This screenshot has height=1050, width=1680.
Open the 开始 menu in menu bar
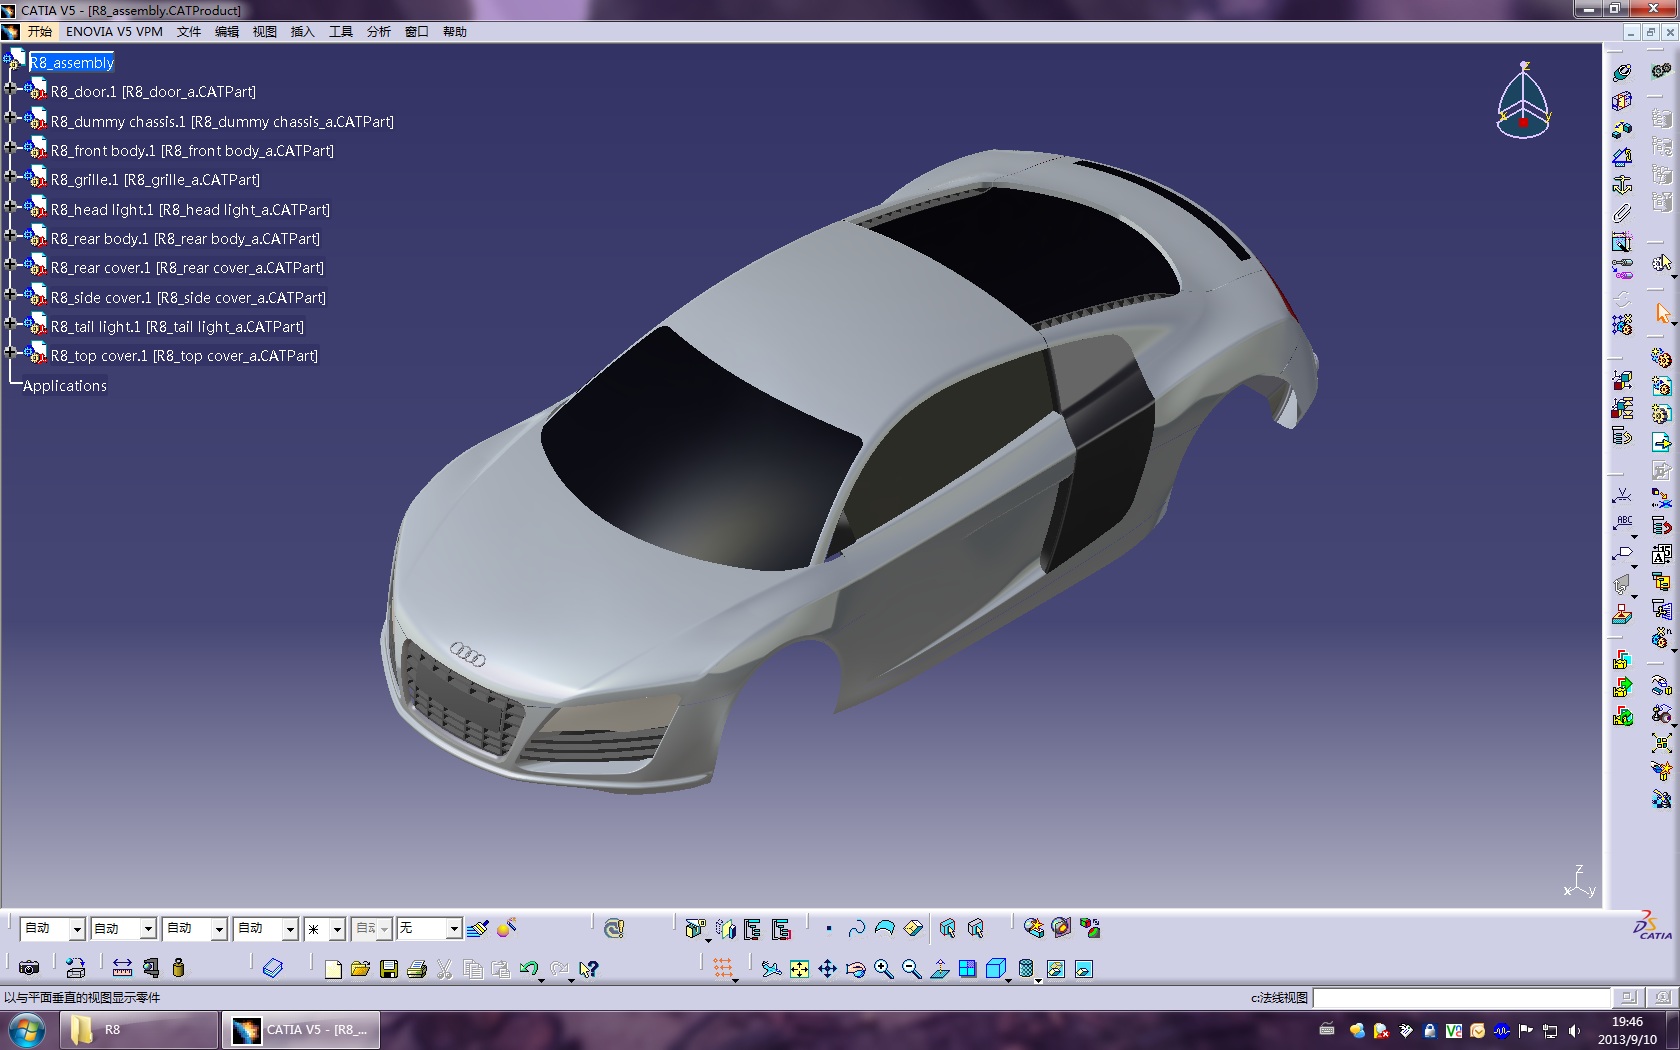coord(39,32)
